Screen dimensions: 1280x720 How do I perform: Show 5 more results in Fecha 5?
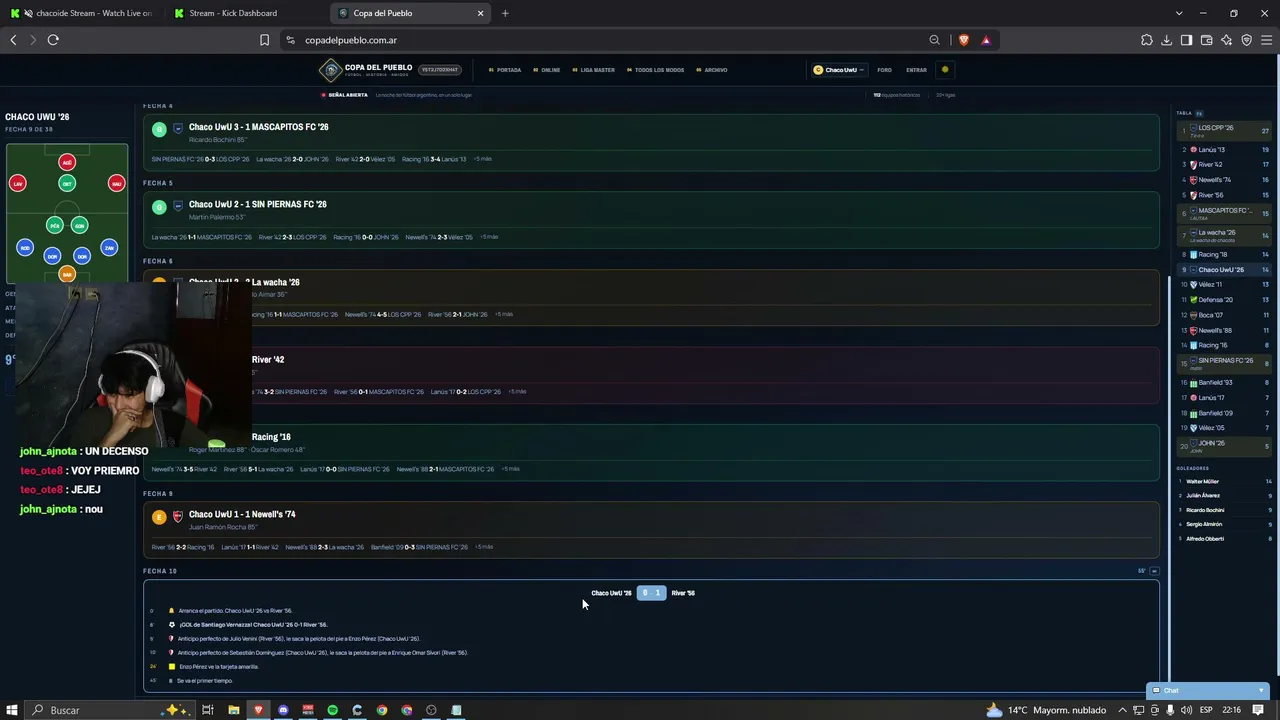(x=489, y=237)
